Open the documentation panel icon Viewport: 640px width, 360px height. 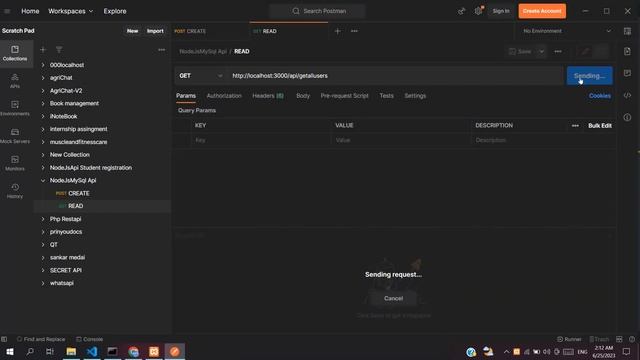627,51
